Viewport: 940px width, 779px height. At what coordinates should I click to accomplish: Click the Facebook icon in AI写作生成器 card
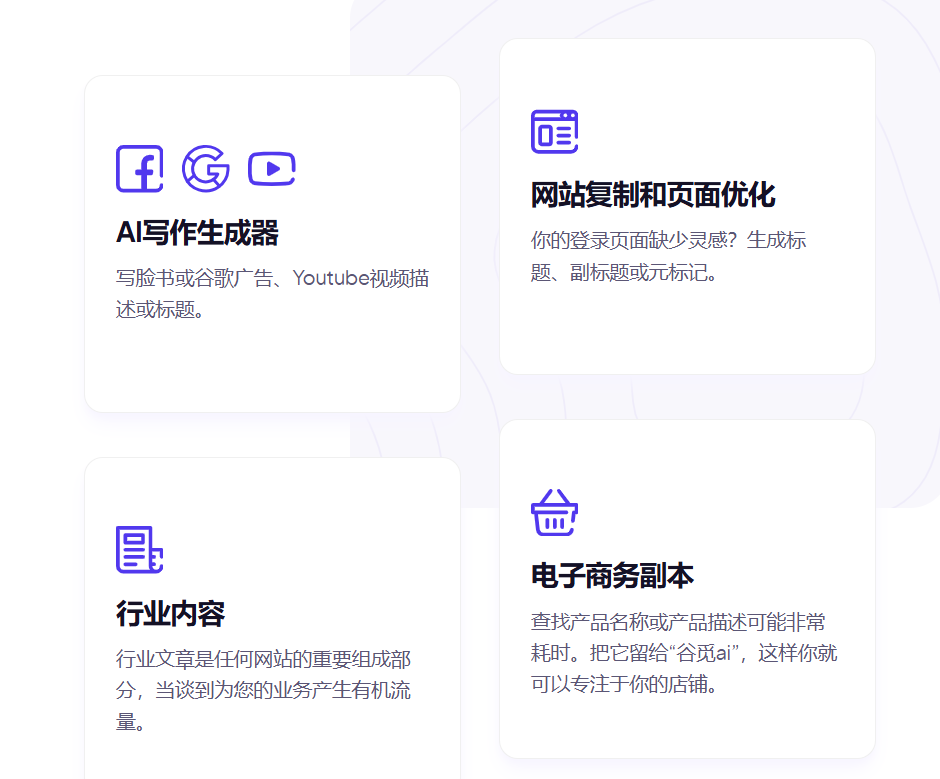(x=139, y=168)
